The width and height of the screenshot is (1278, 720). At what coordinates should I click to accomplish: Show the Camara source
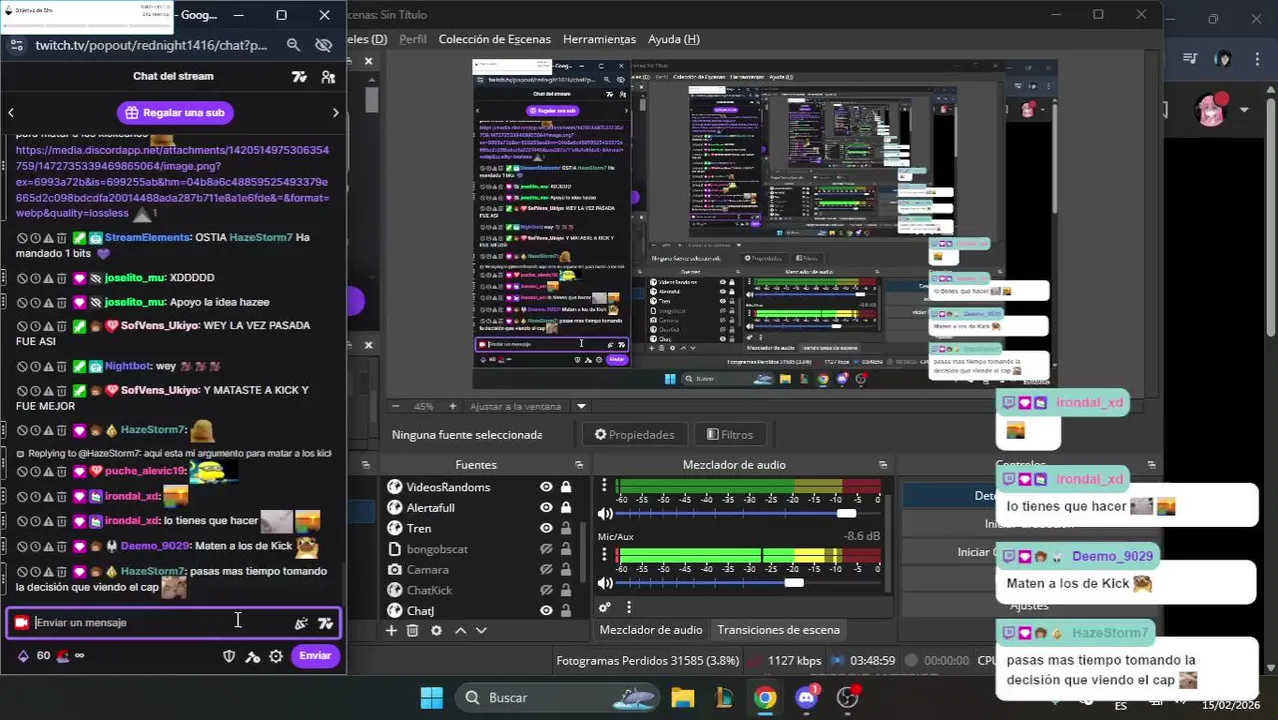pyautogui.click(x=546, y=570)
